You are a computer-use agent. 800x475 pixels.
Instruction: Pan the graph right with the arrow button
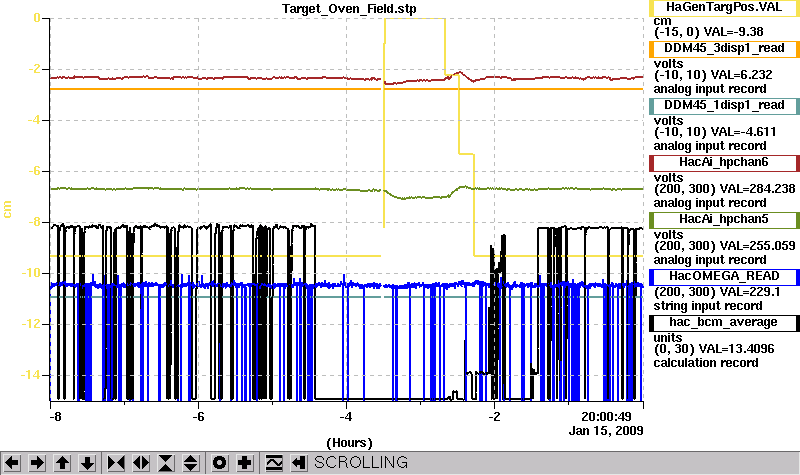pos(37,463)
